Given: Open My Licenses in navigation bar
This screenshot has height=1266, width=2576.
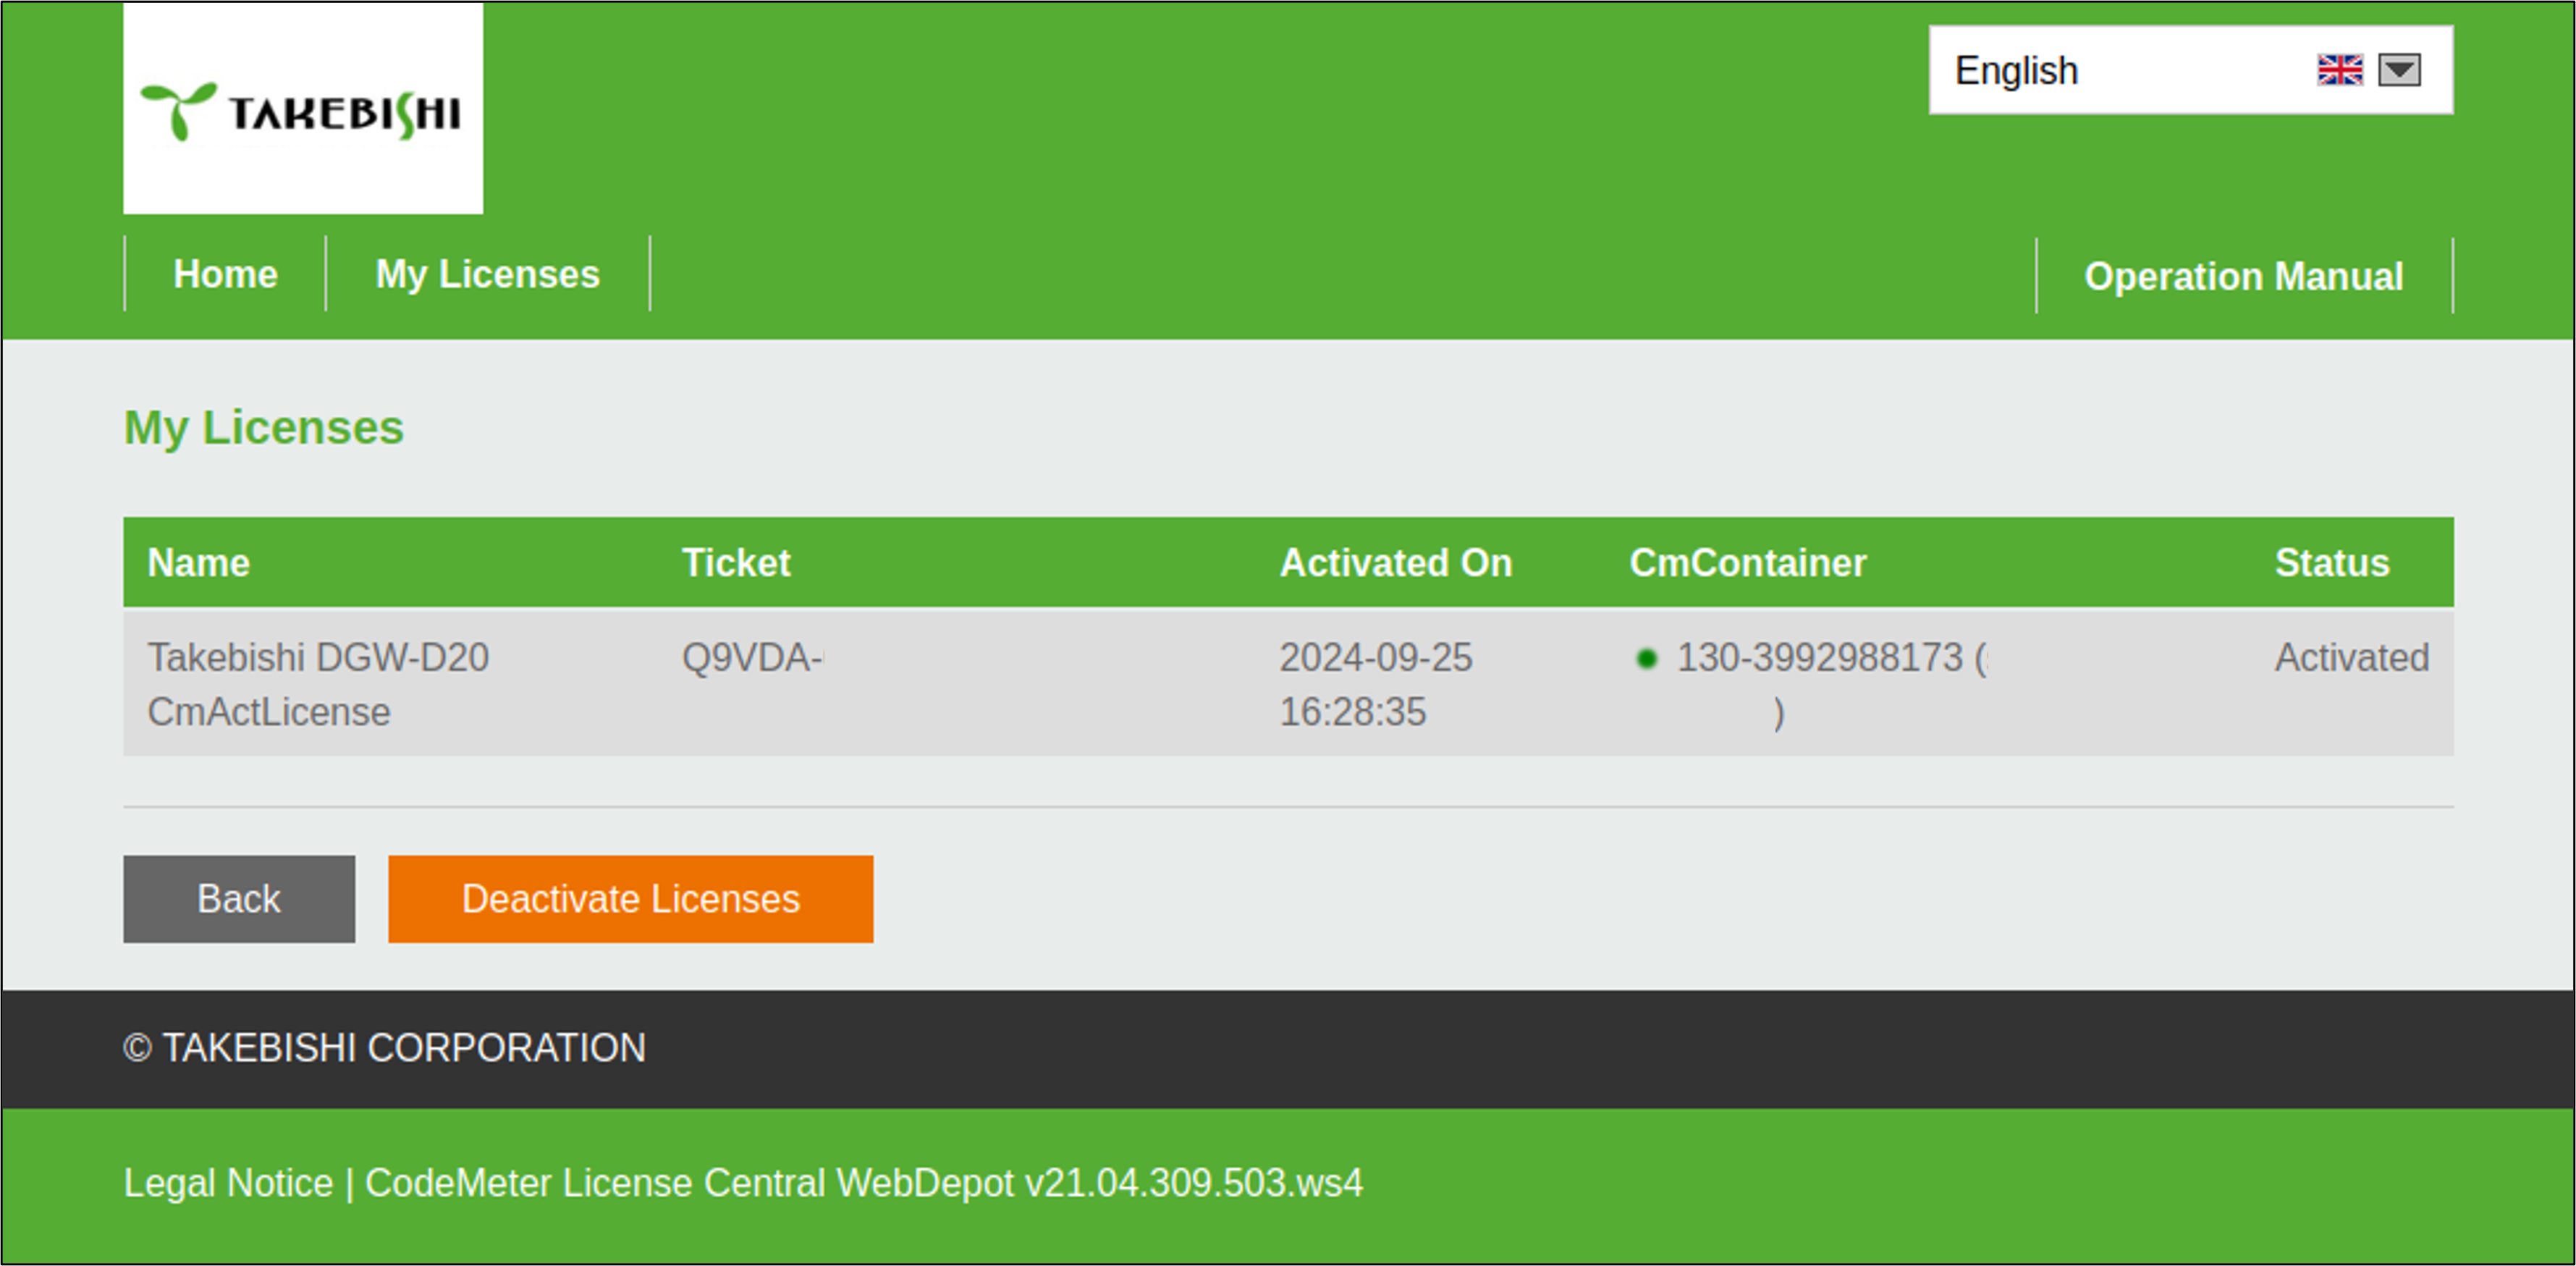Looking at the screenshot, I should click(x=487, y=274).
